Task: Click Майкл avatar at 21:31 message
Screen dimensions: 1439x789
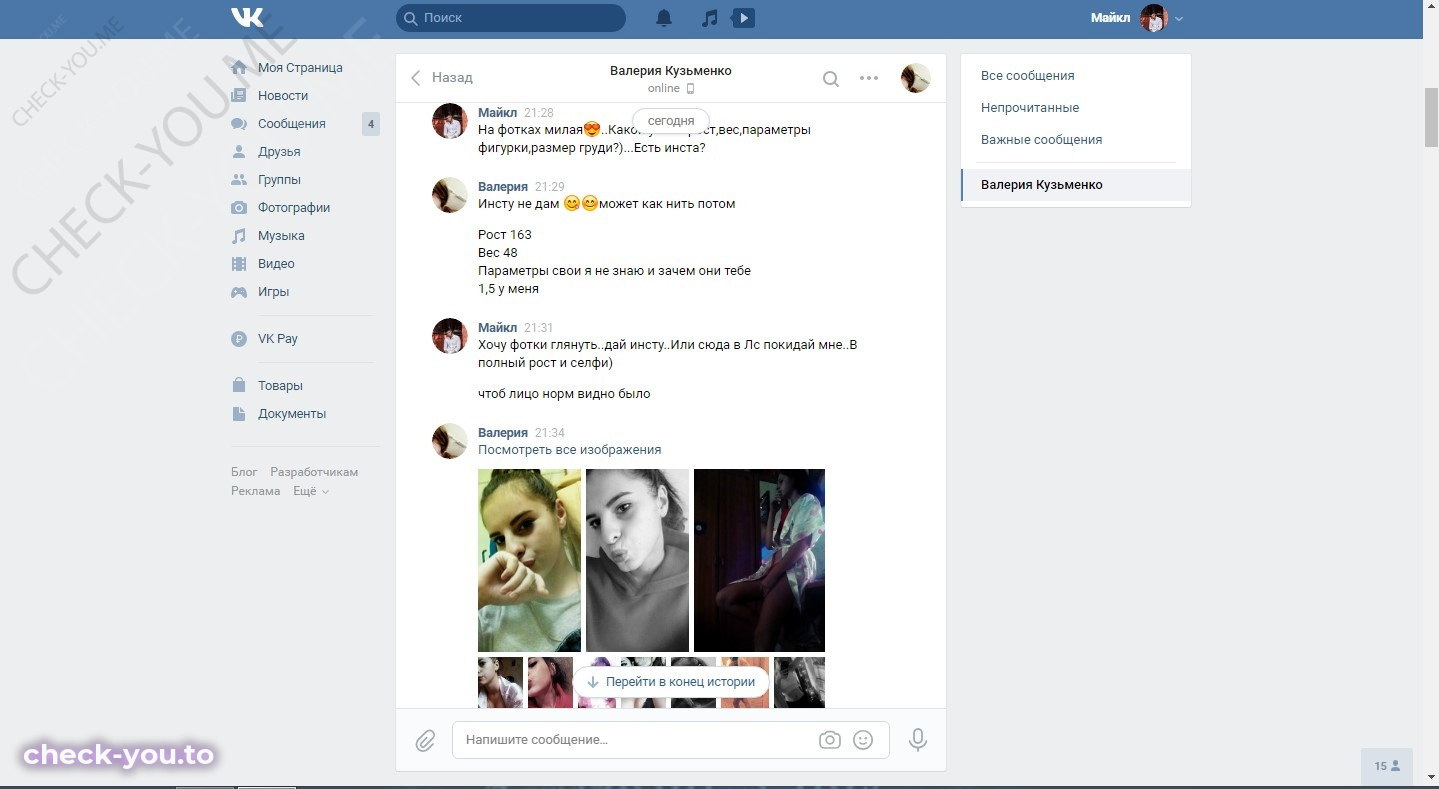Action: (x=450, y=336)
